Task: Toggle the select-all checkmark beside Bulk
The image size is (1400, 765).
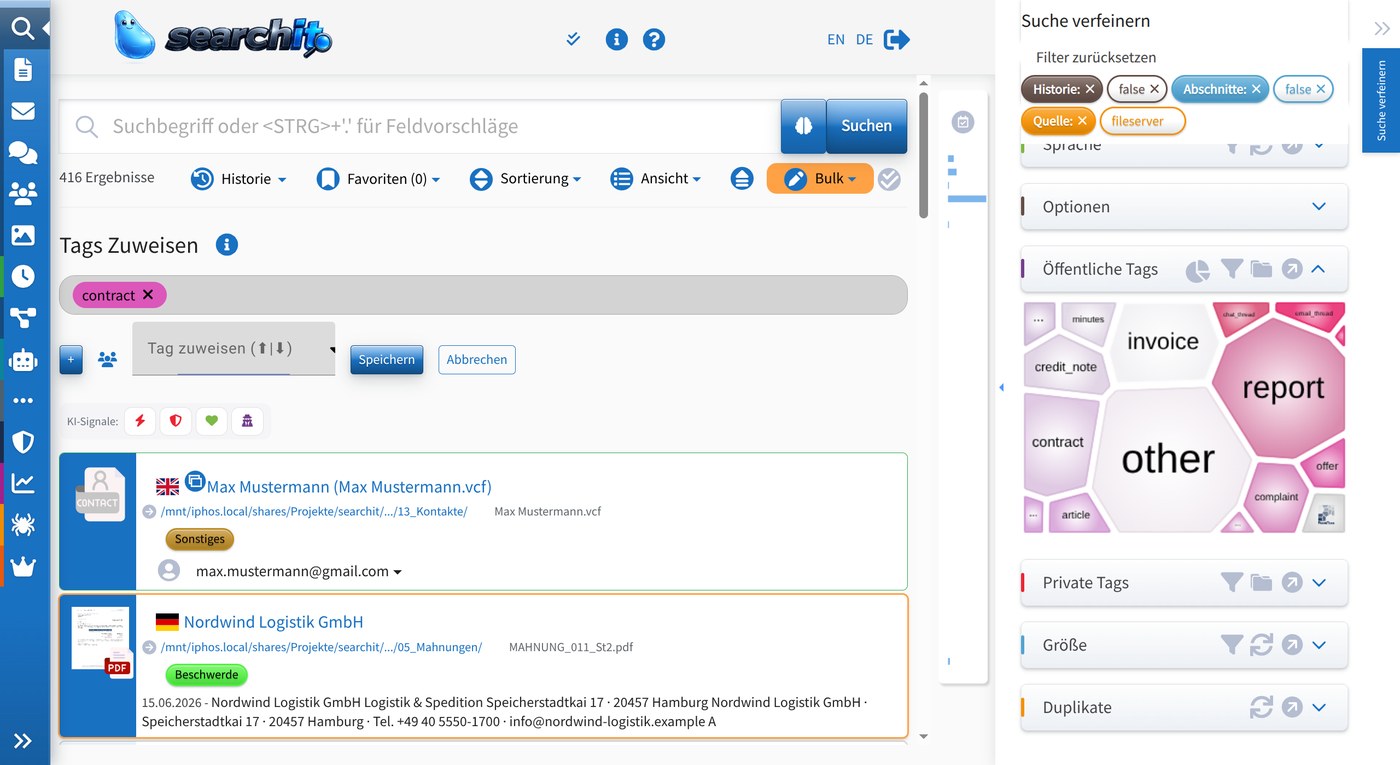Action: click(889, 179)
